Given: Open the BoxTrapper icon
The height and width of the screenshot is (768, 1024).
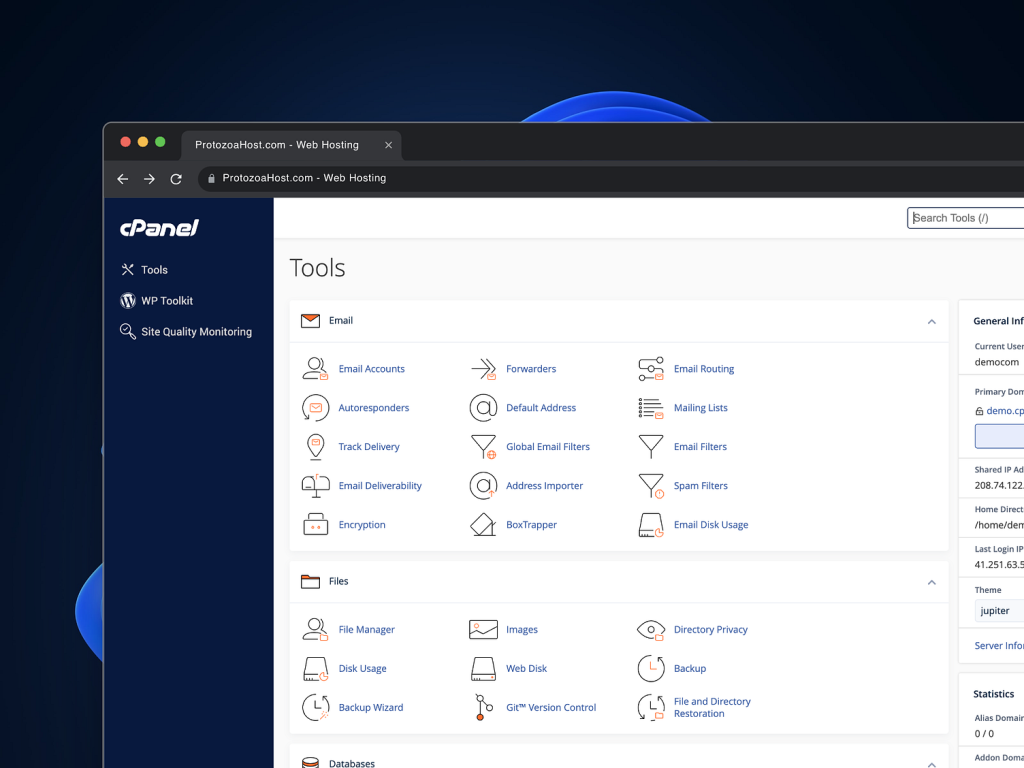Looking at the screenshot, I should tap(483, 525).
